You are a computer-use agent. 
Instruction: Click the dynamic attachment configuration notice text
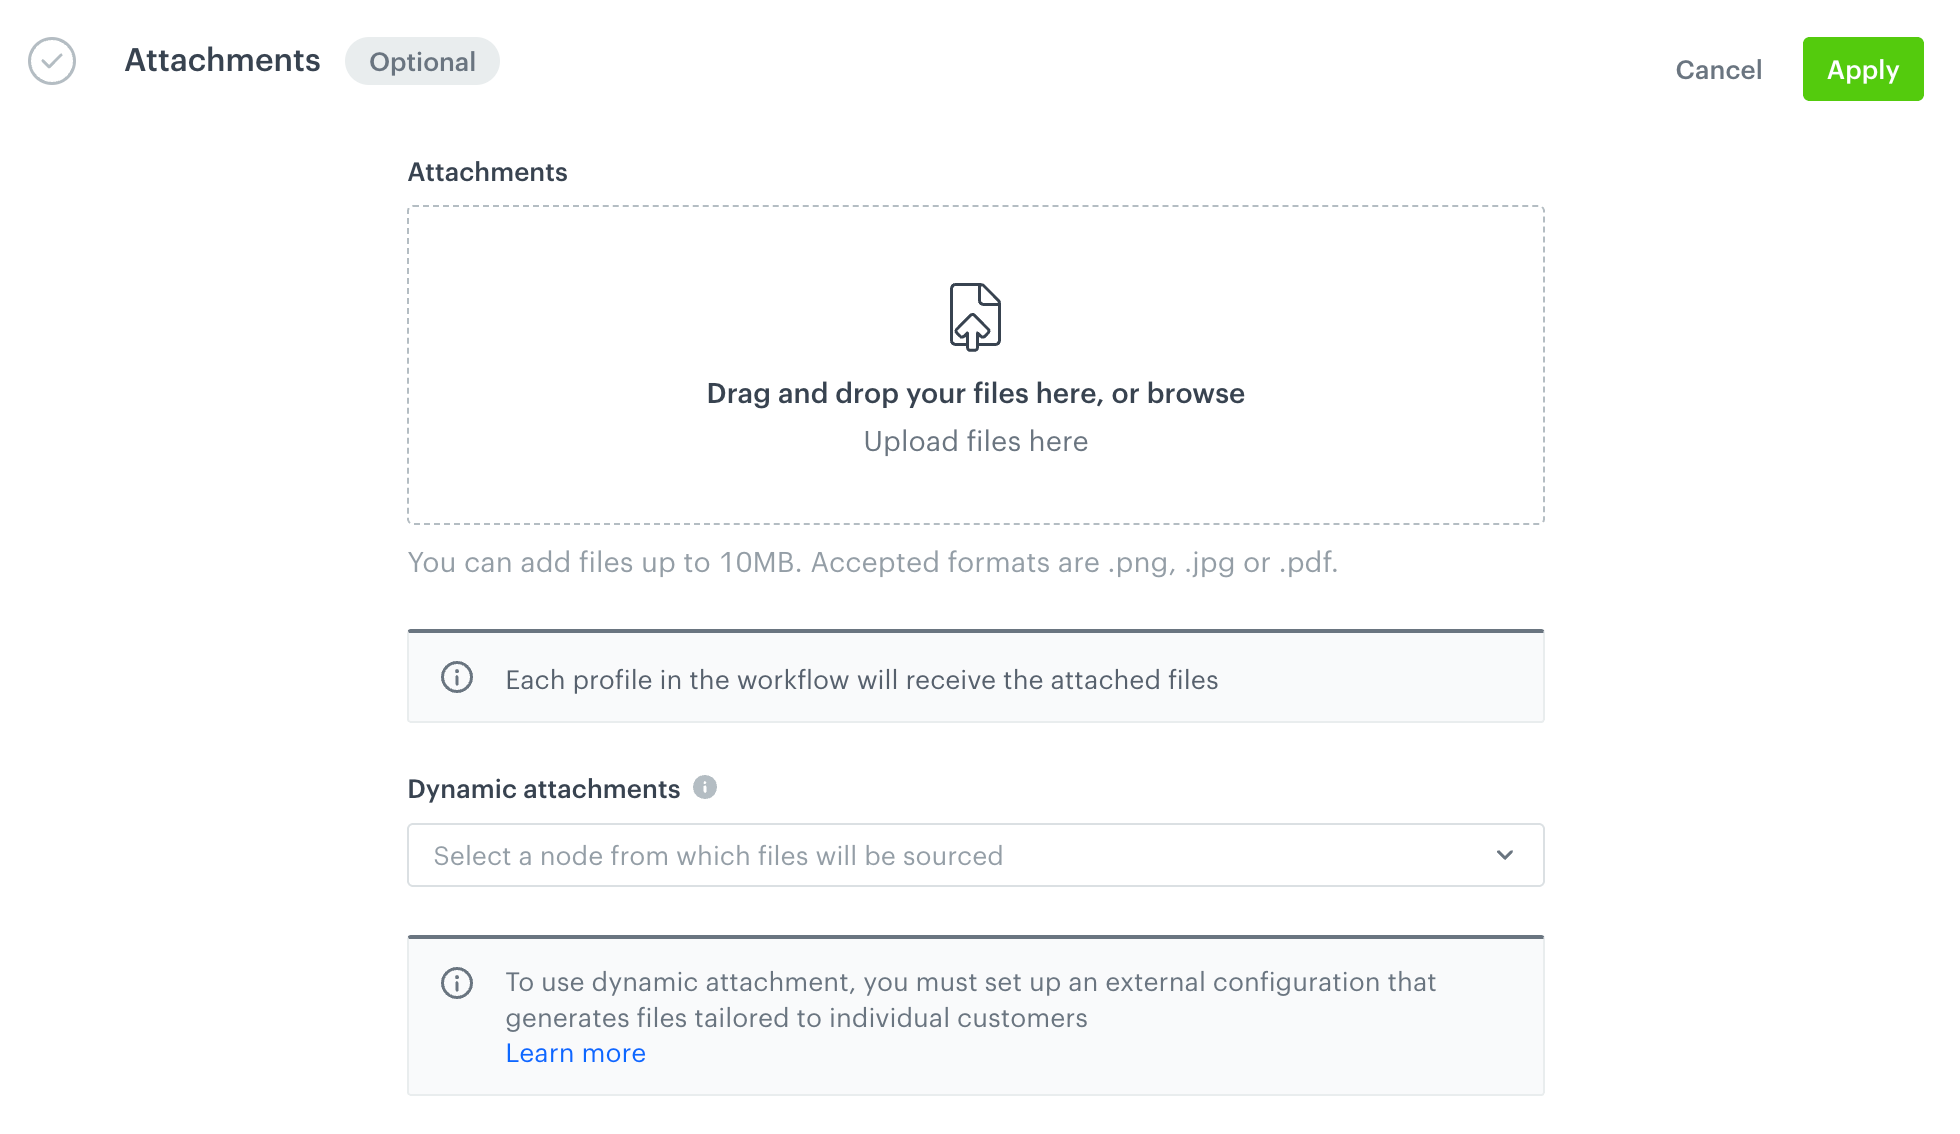[x=970, y=999]
